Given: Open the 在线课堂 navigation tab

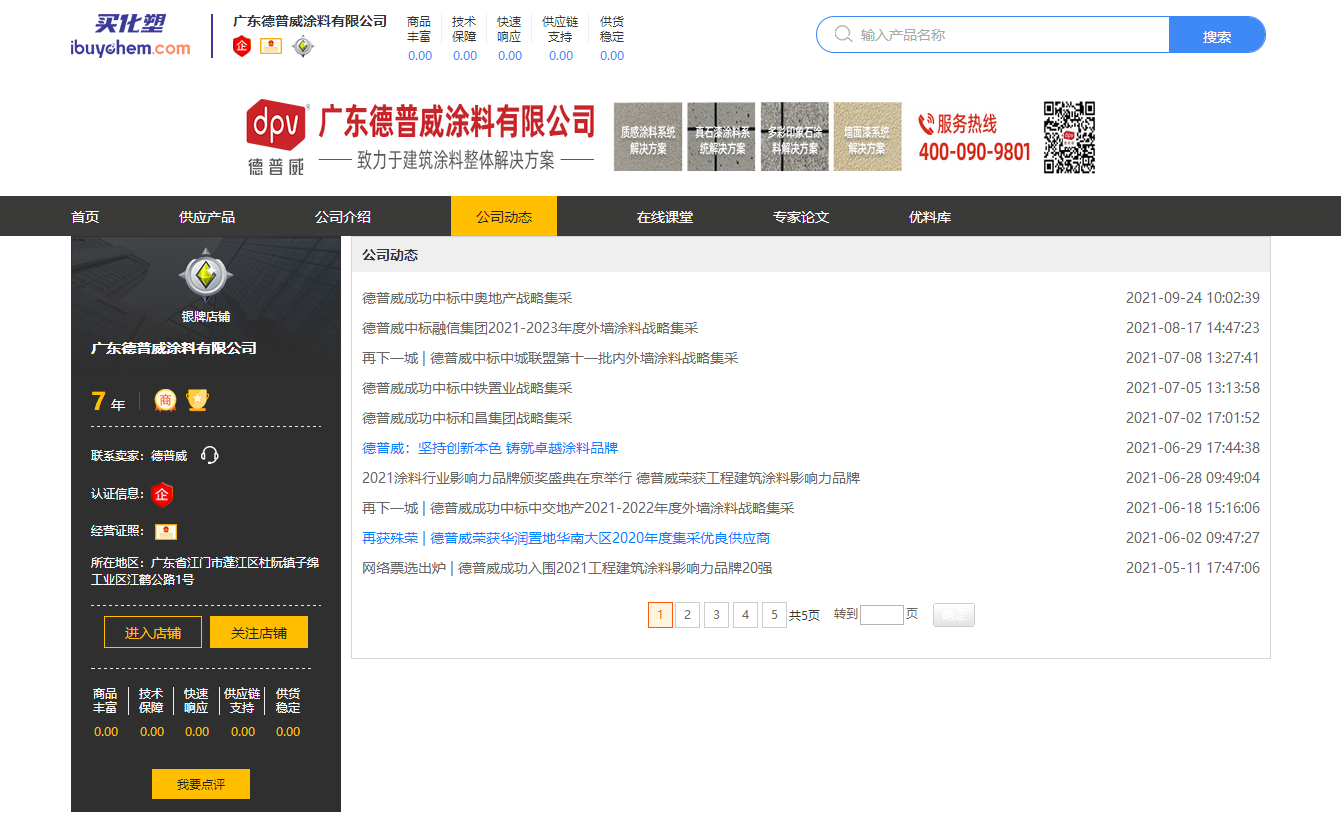Looking at the screenshot, I should pos(665,216).
